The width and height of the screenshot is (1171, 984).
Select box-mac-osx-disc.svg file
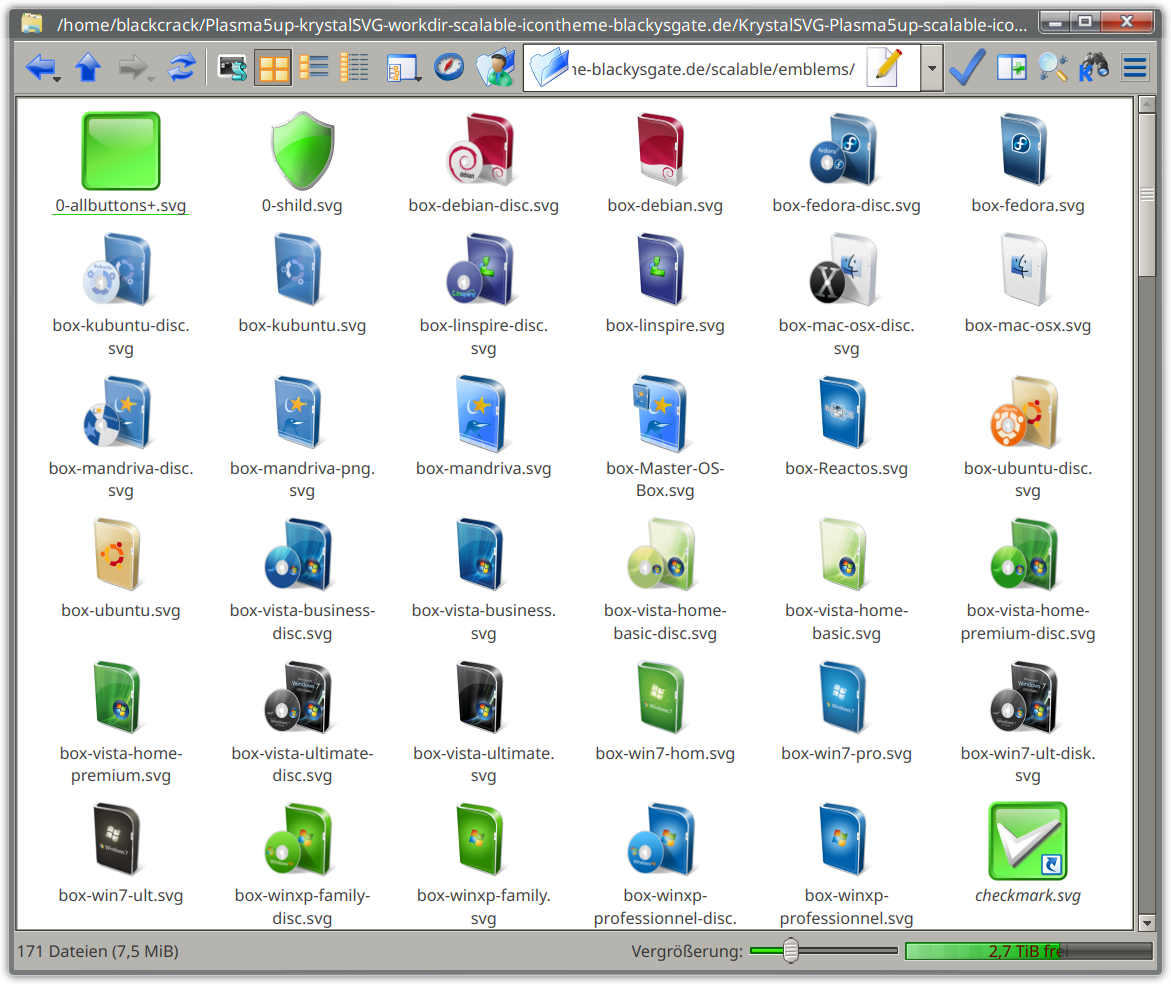pos(846,295)
